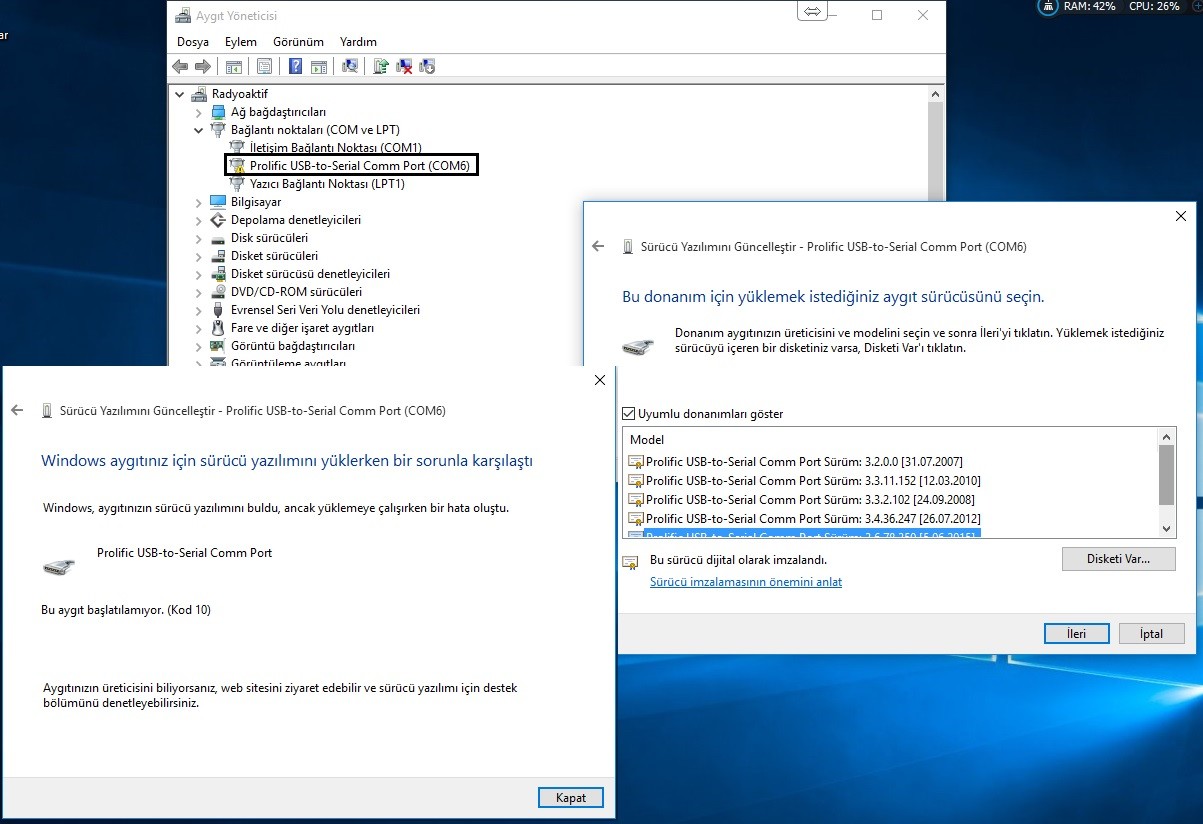Screen dimensions: 1203x824
Task: Open the Görünüm menu
Action: coord(298,42)
